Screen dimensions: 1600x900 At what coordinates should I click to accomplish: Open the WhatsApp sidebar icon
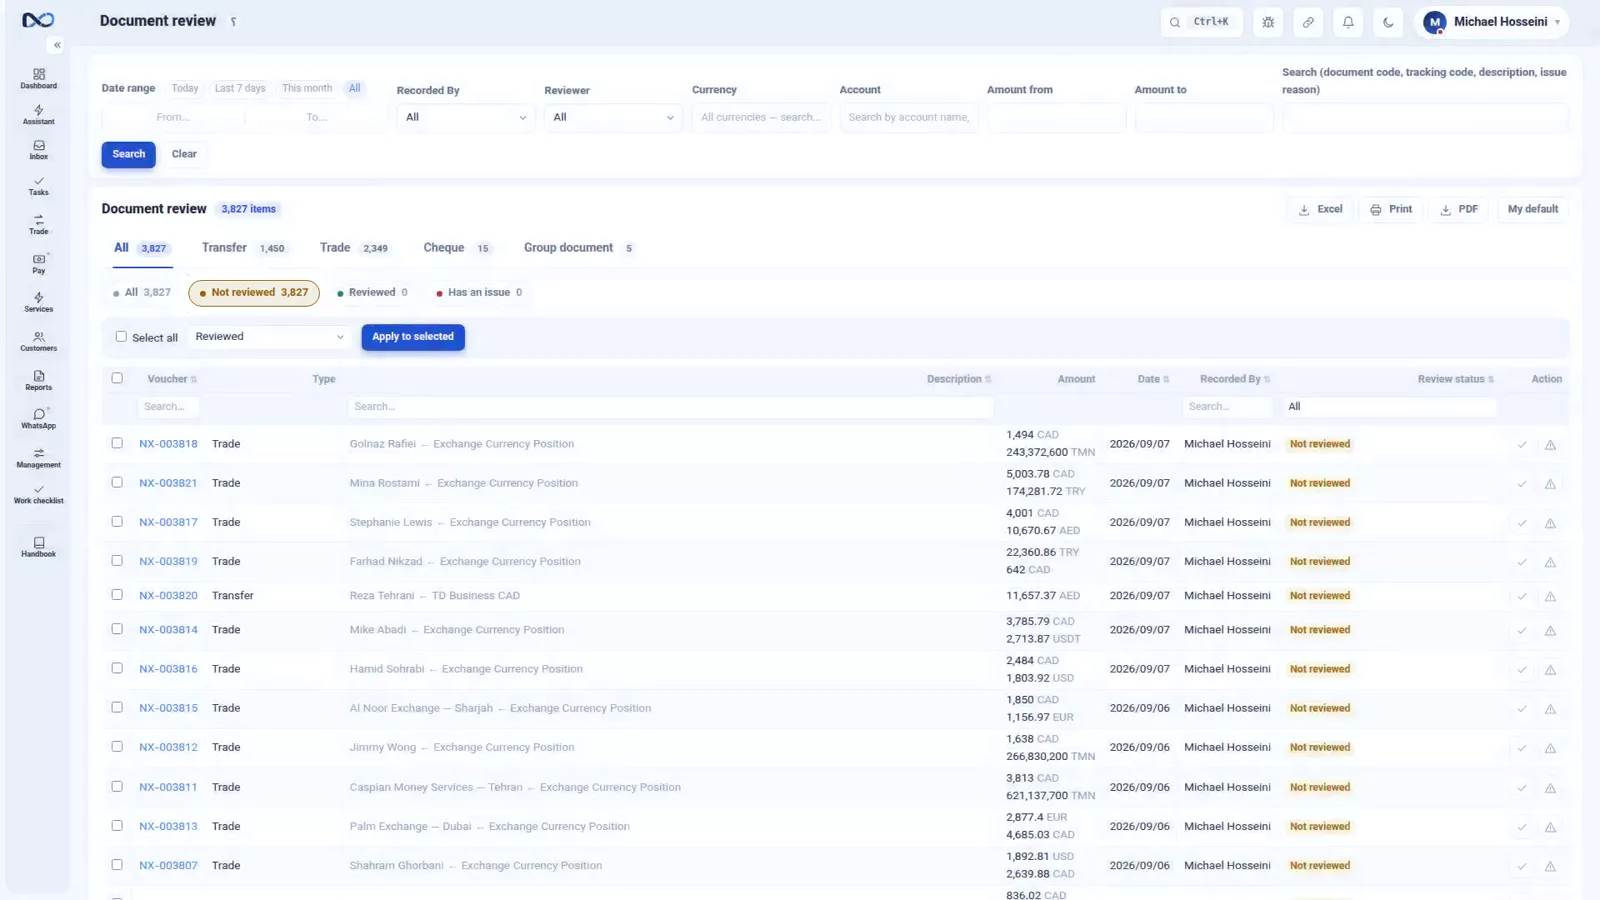[x=38, y=419]
